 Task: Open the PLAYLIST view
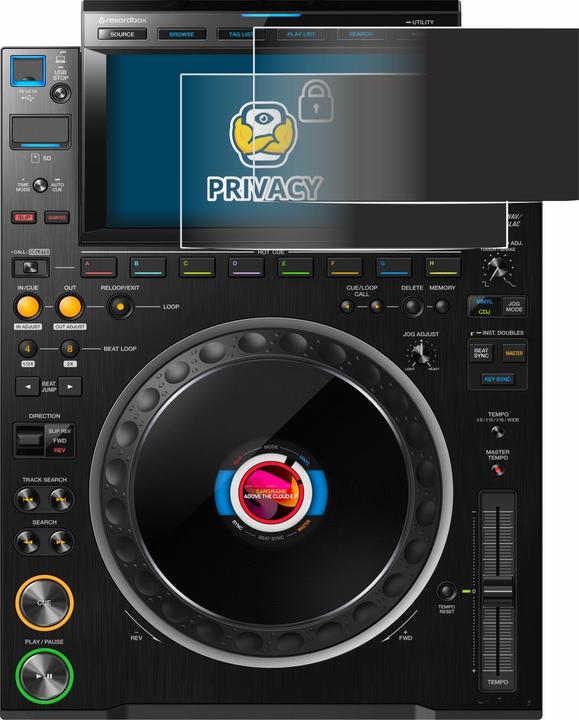[x=301, y=34]
